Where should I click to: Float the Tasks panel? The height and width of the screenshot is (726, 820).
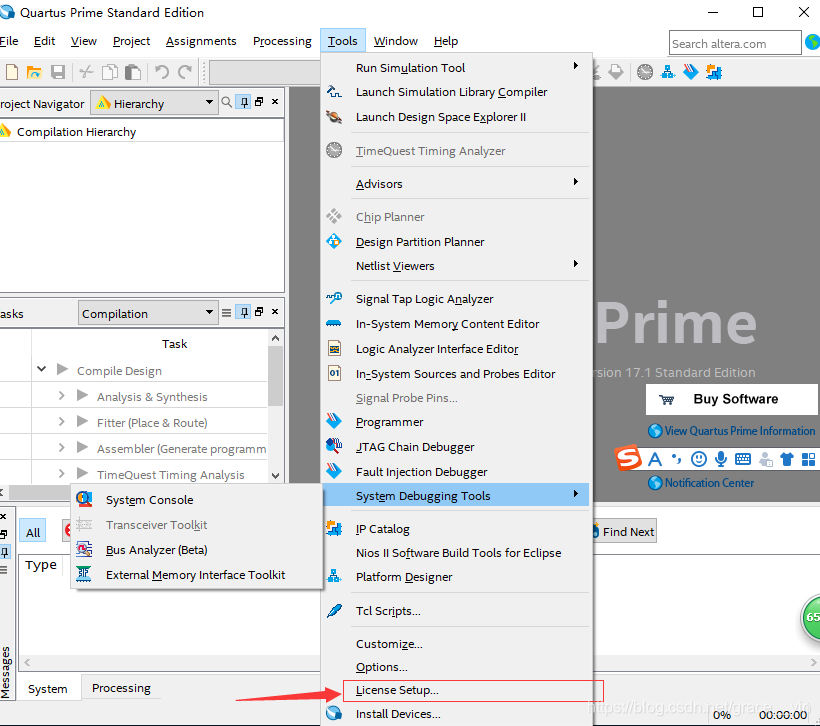click(259, 312)
